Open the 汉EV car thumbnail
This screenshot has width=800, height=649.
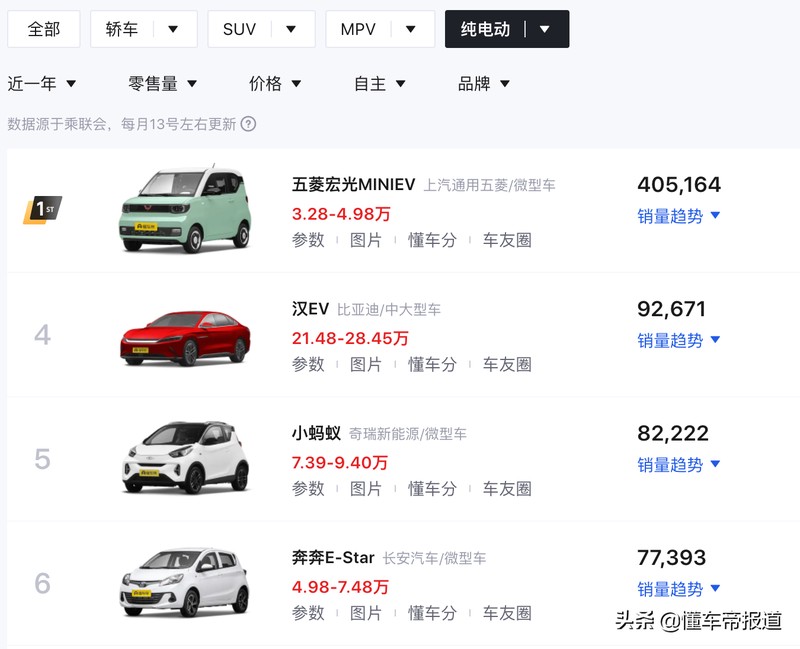coord(185,337)
